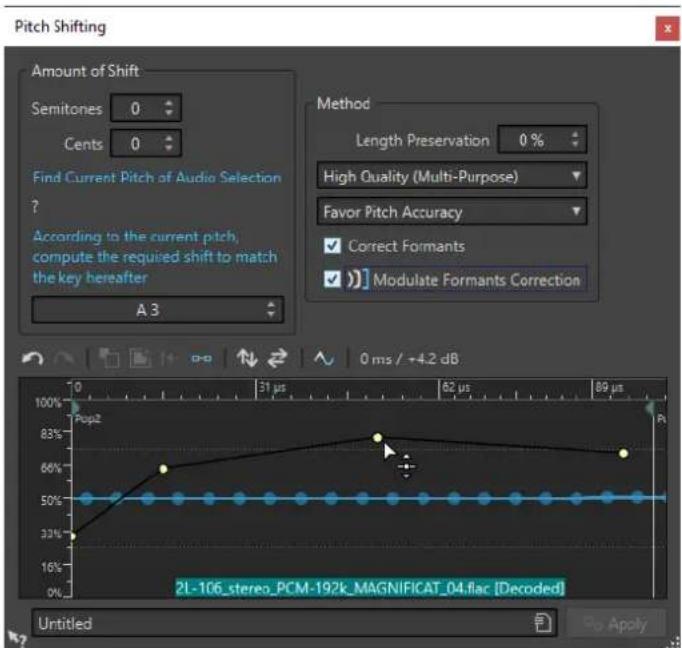Click the 31 µs ruler label
682x648 pixels.
pos(272,387)
